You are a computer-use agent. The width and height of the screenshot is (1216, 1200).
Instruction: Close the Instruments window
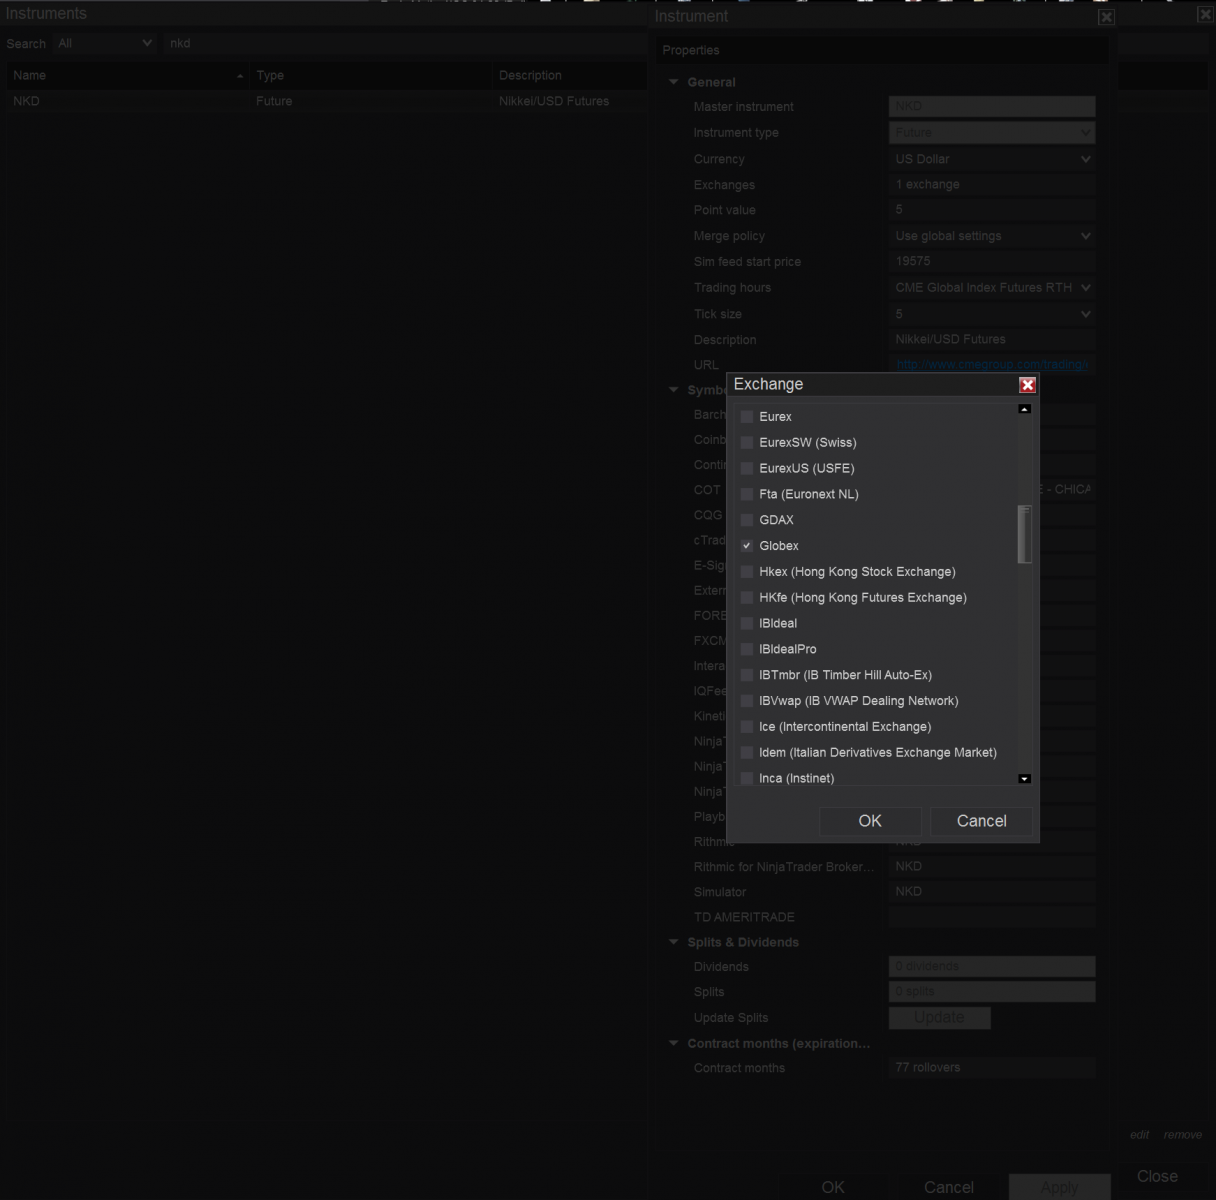click(x=1205, y=14)
